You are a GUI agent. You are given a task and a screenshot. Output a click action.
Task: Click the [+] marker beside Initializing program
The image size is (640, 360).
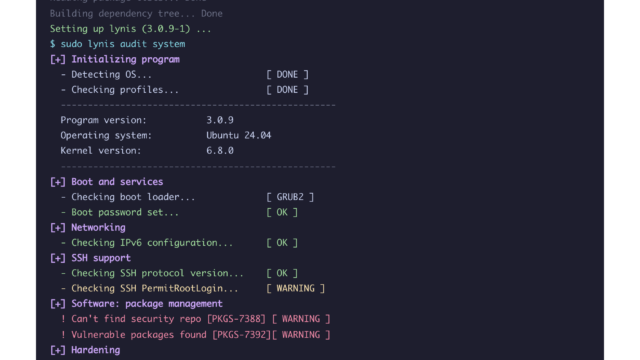58,60
